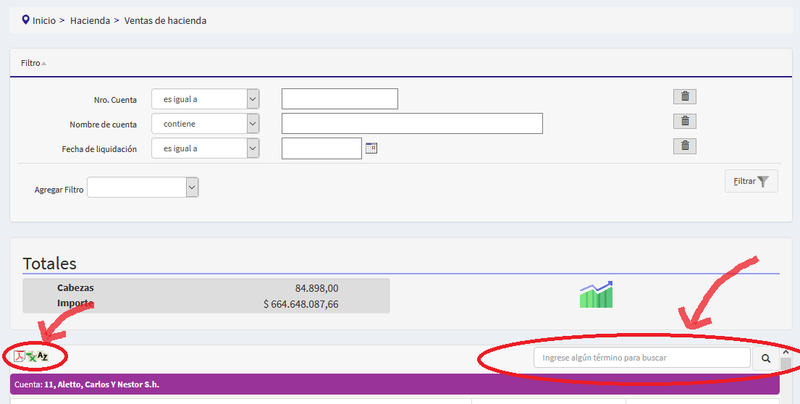The height and width of the screenshot is (404, 800).
Task: Export the list to PDF
Action: click(19, 356)
